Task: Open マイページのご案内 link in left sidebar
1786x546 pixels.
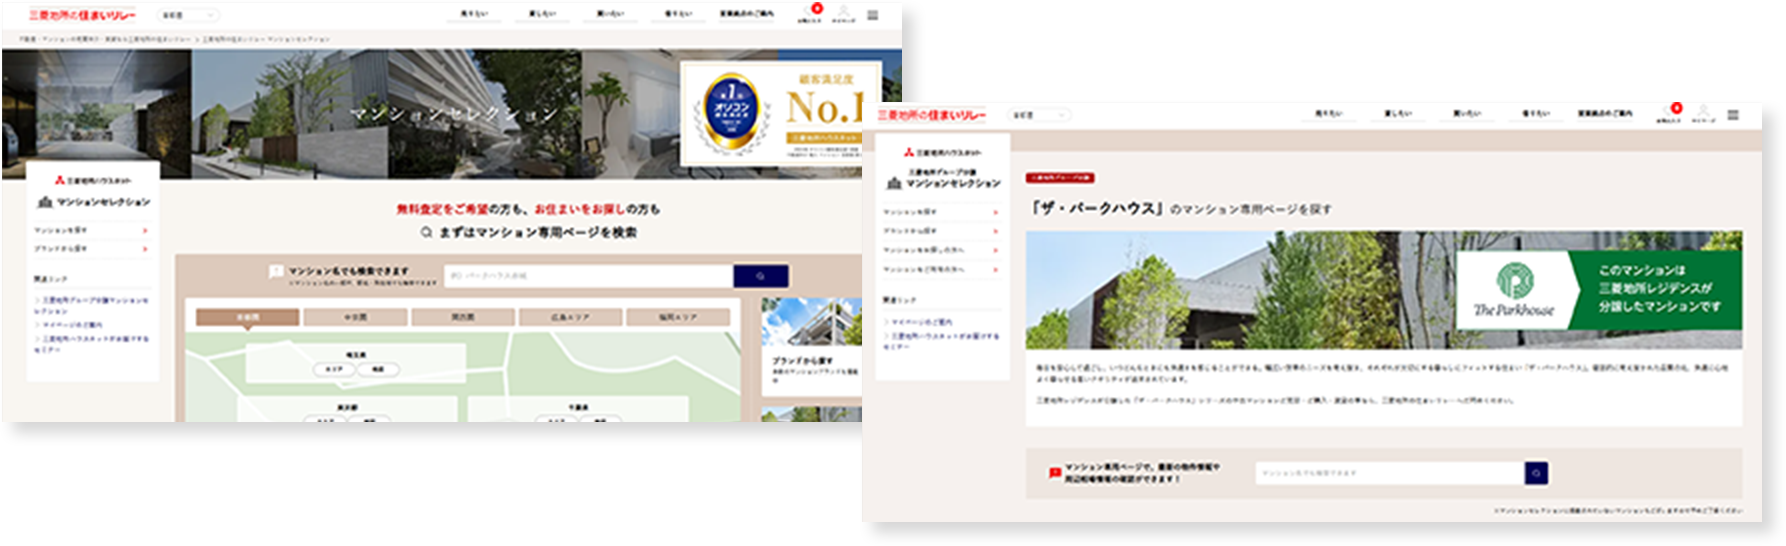Action: (72, 325)
